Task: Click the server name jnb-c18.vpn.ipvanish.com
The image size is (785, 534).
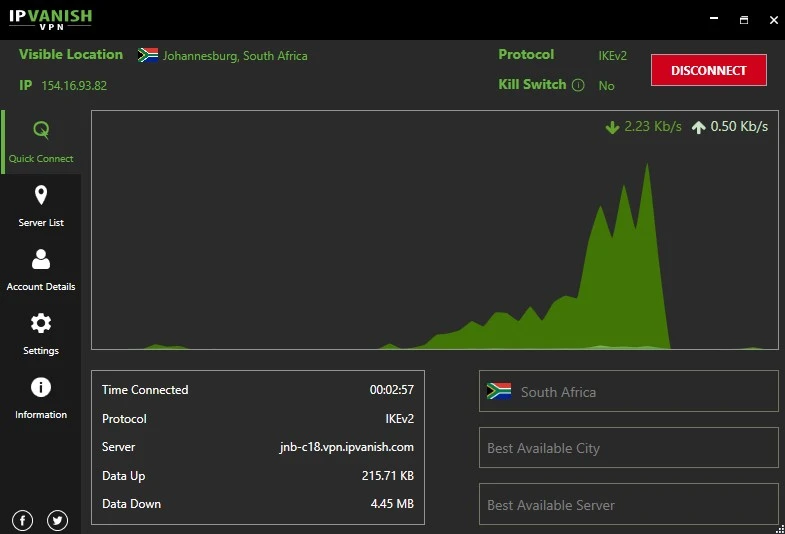Action: pos(346,447)
